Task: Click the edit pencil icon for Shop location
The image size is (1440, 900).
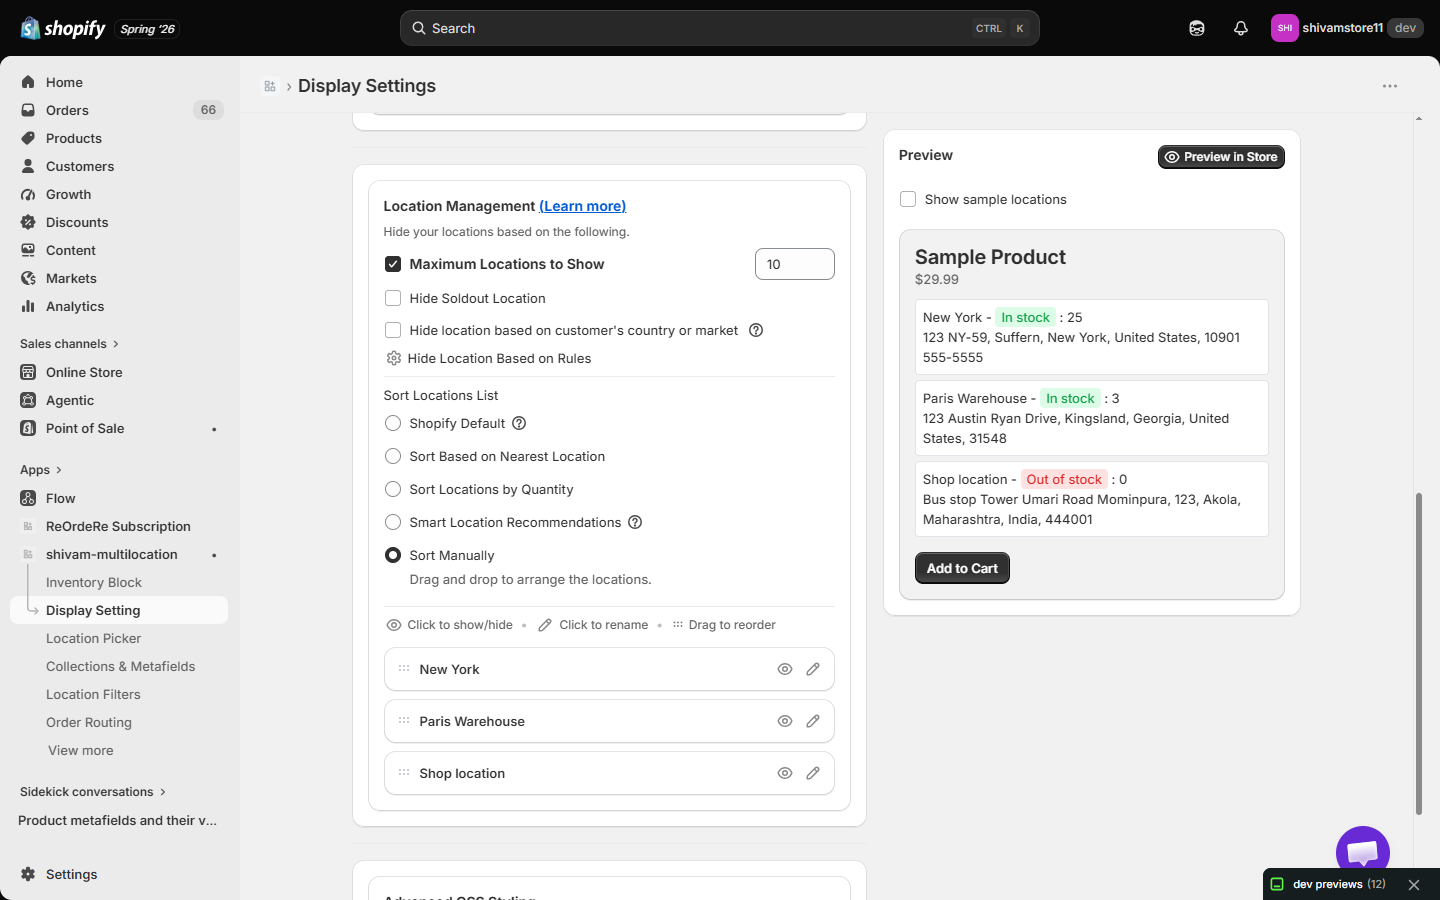Action: pyautogui.click(x=813, y=773)
